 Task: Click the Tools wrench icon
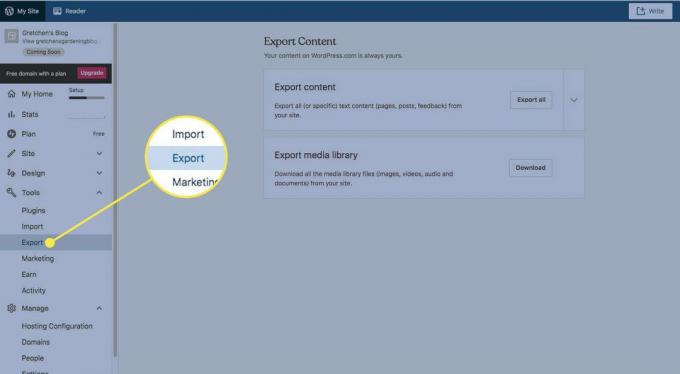(x=11, y=192)
